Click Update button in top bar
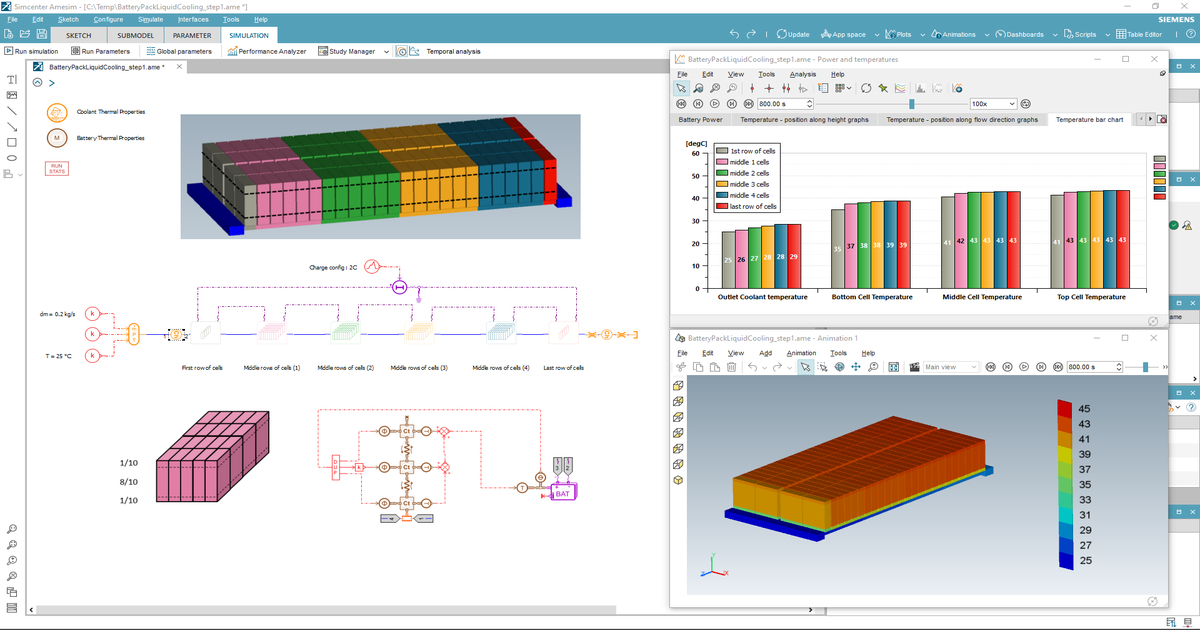Image resolution: width=1200 pixels, height=630 pixels. point(792,34)
